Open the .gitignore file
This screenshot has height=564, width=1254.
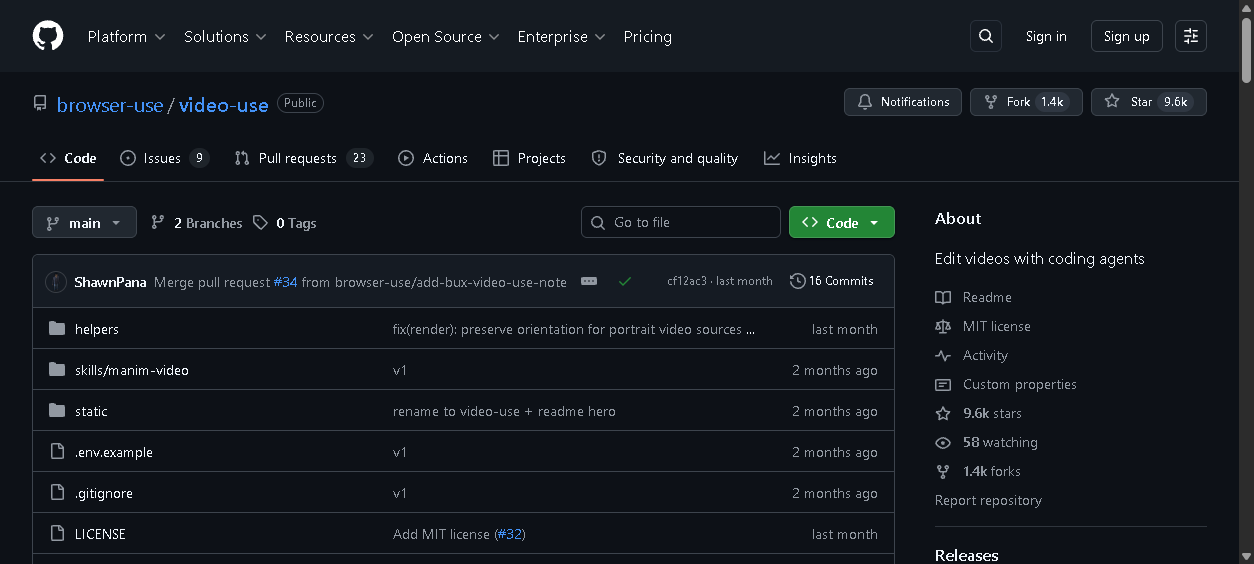104,493
